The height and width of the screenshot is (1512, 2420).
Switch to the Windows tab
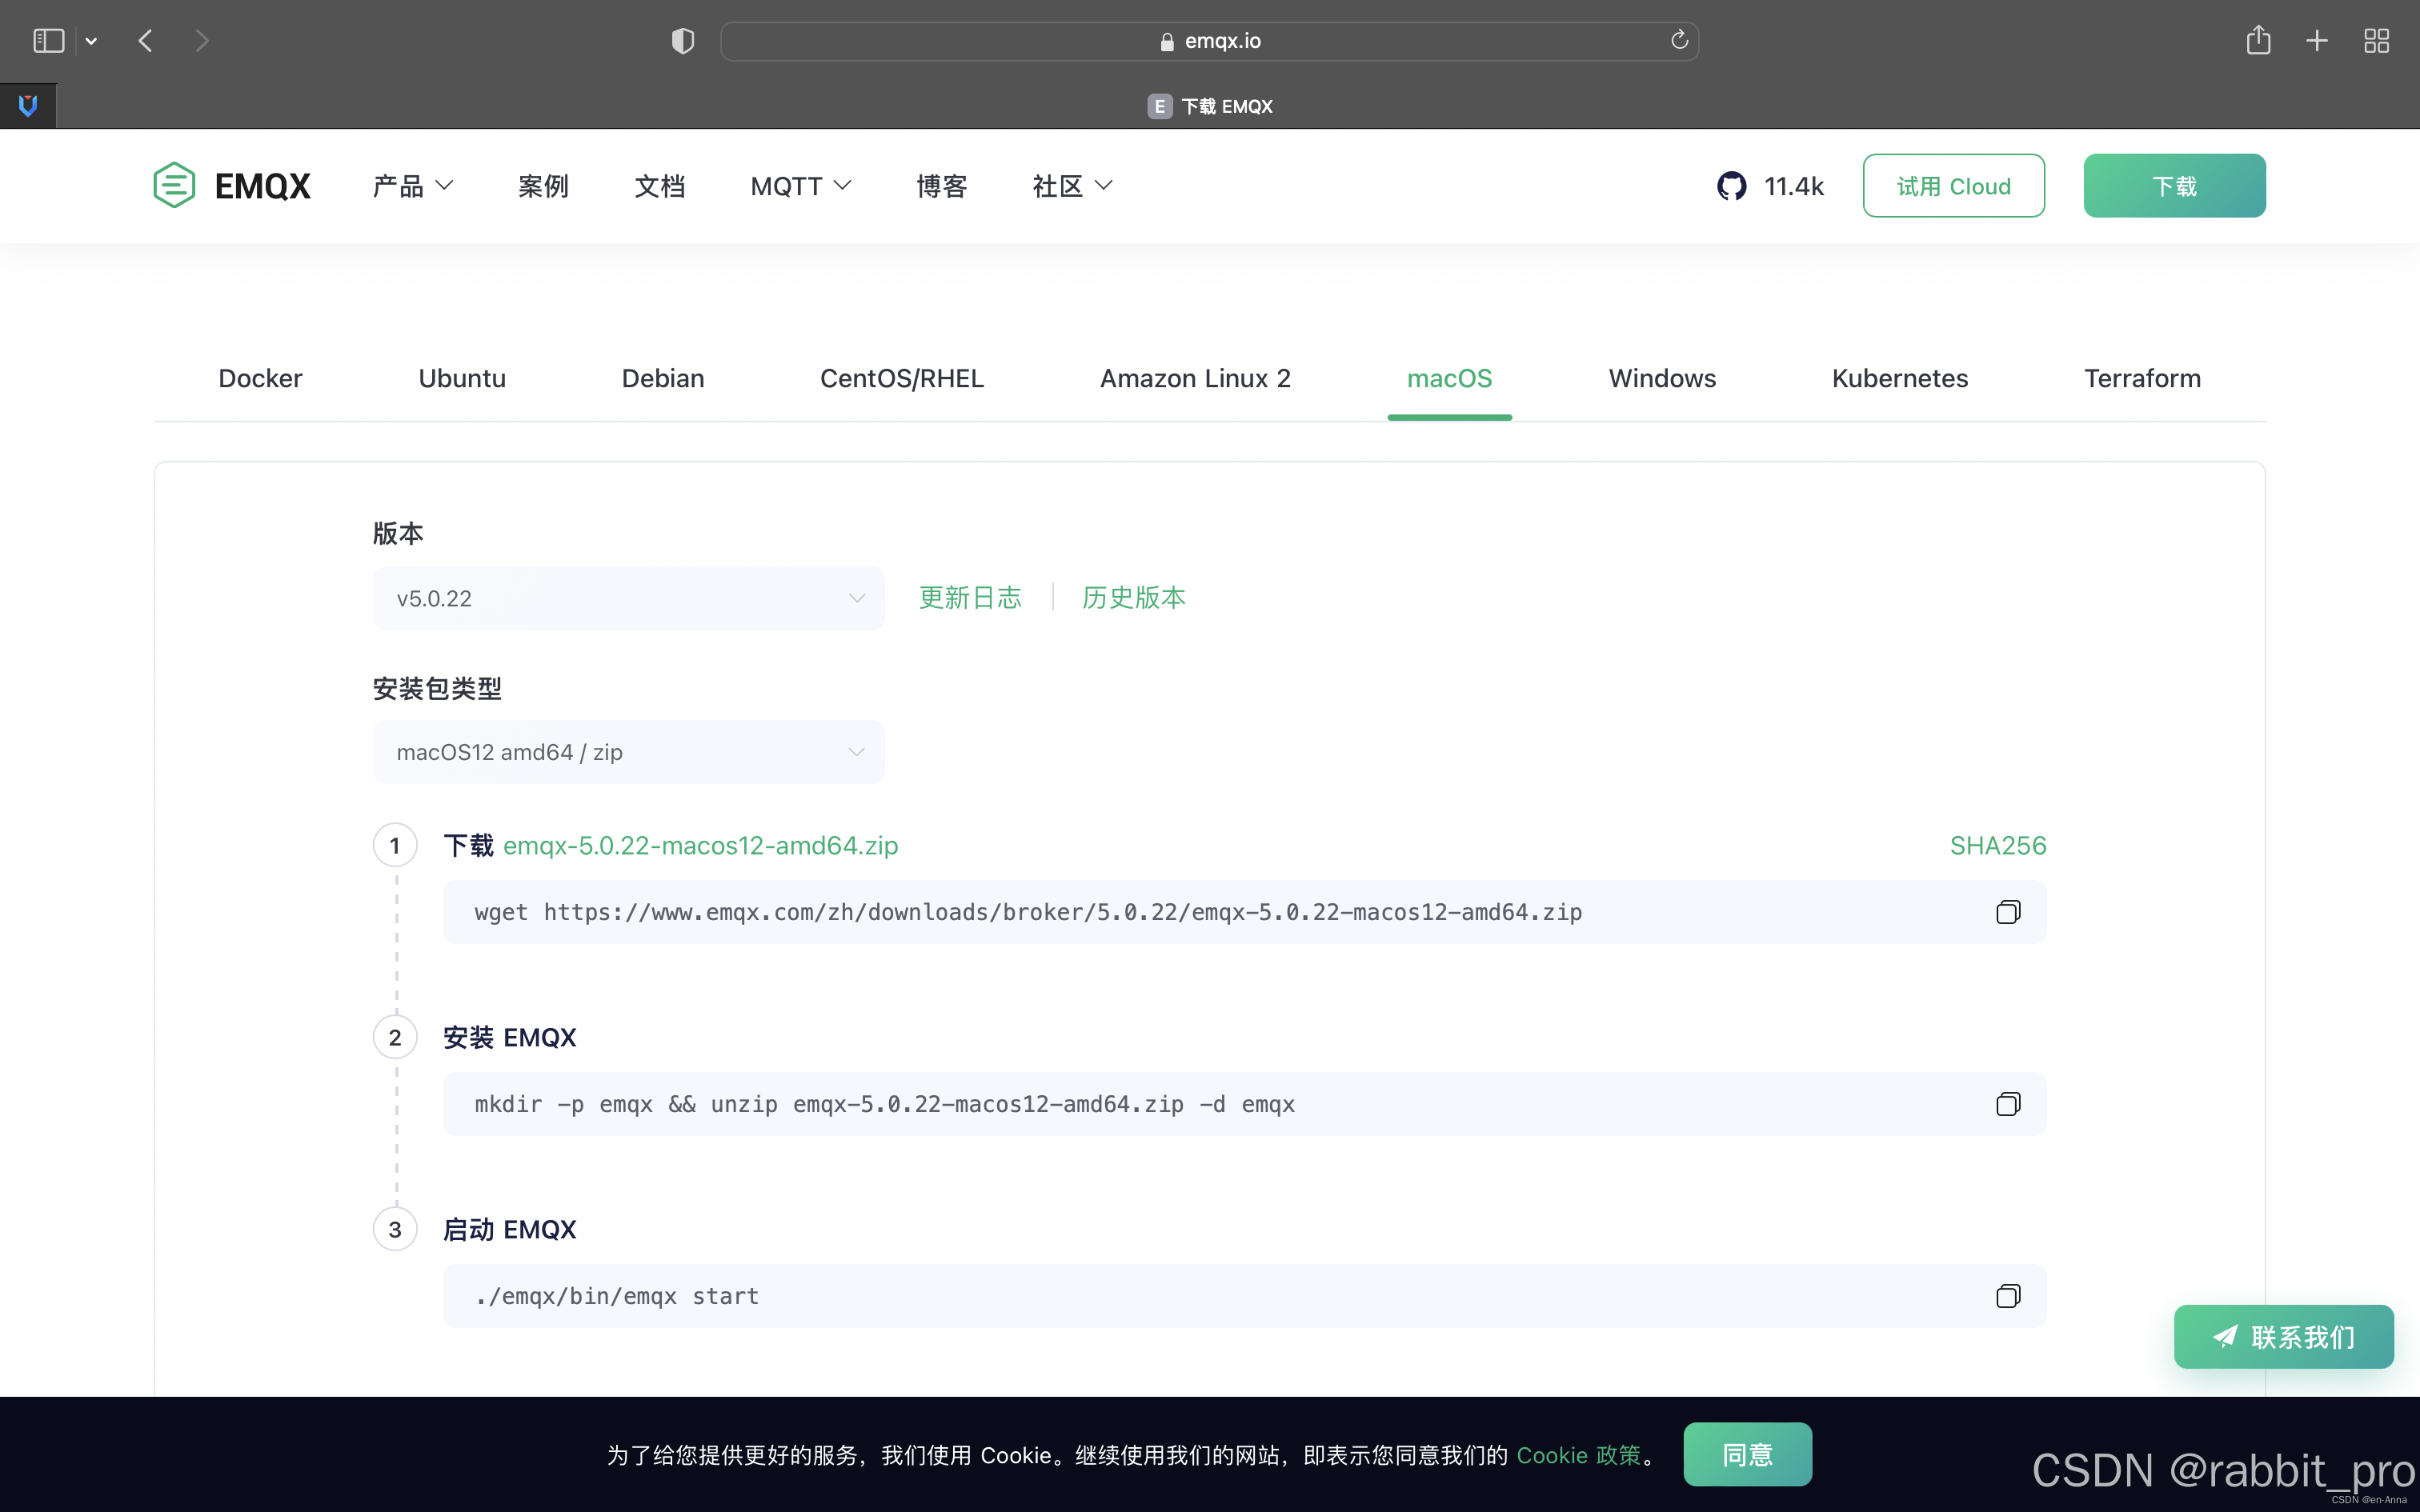point(1662,378)
